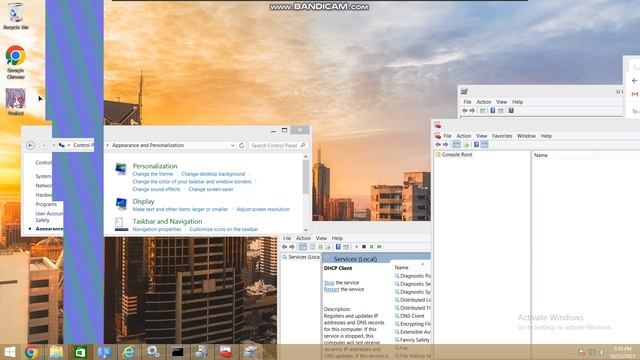
Task: Open the address bar dropdown in Control Panel
Action: 232,145
